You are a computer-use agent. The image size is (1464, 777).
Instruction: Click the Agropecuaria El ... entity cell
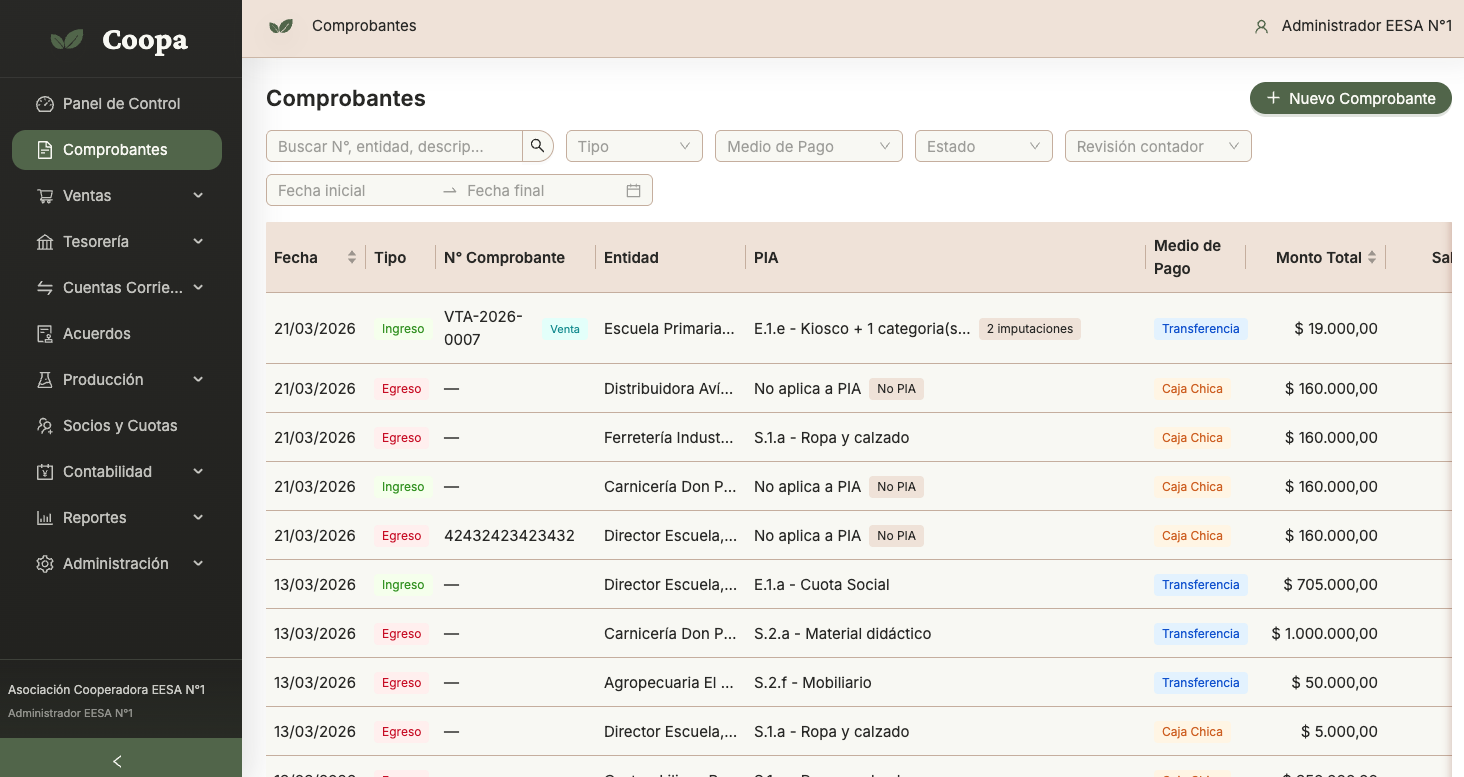click(670, 683)
